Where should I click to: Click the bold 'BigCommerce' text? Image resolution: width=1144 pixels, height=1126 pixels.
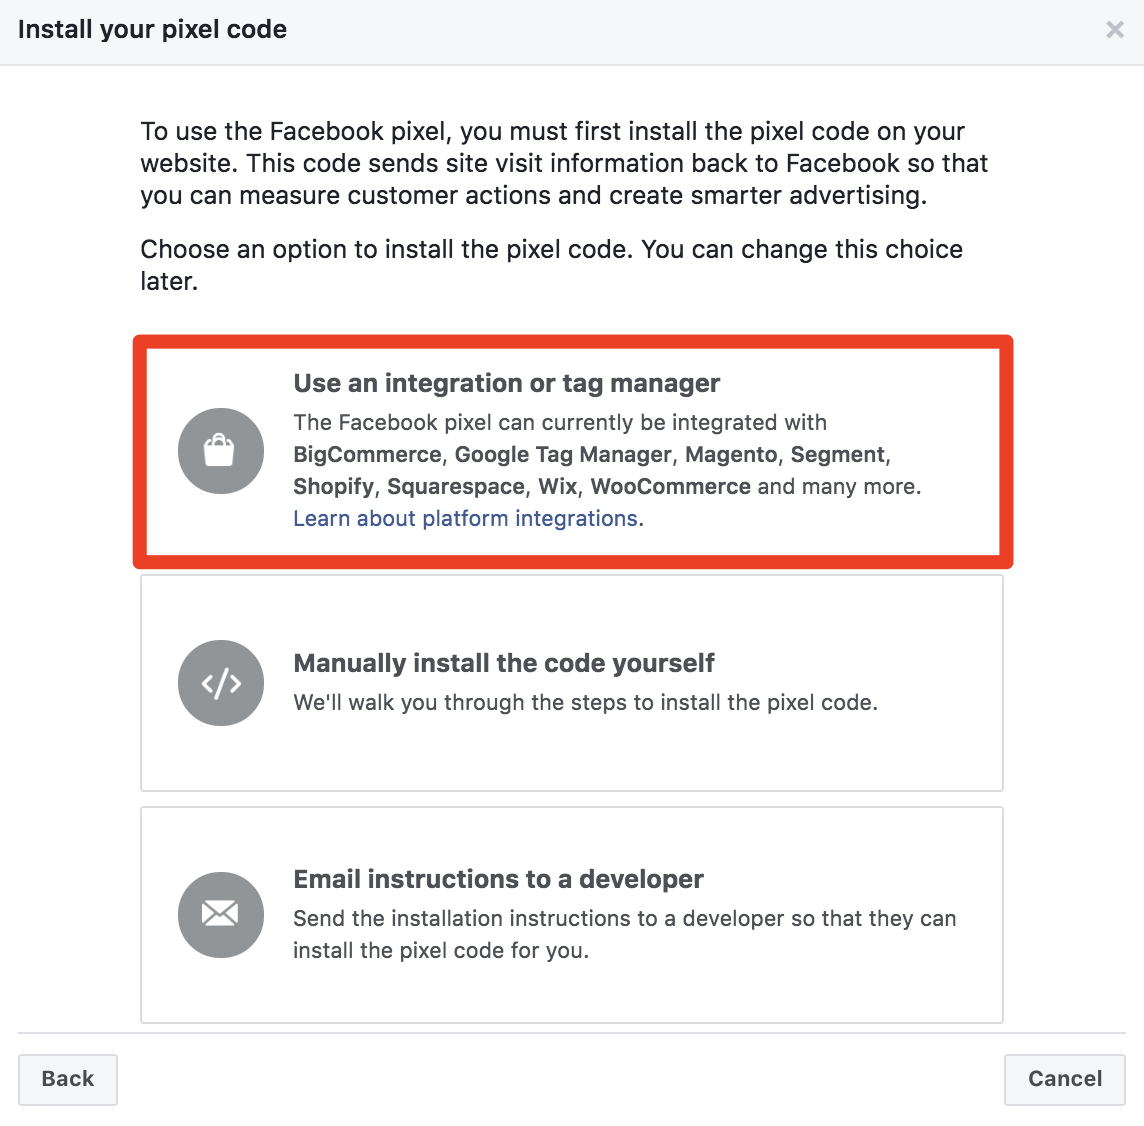pos(367,454)
